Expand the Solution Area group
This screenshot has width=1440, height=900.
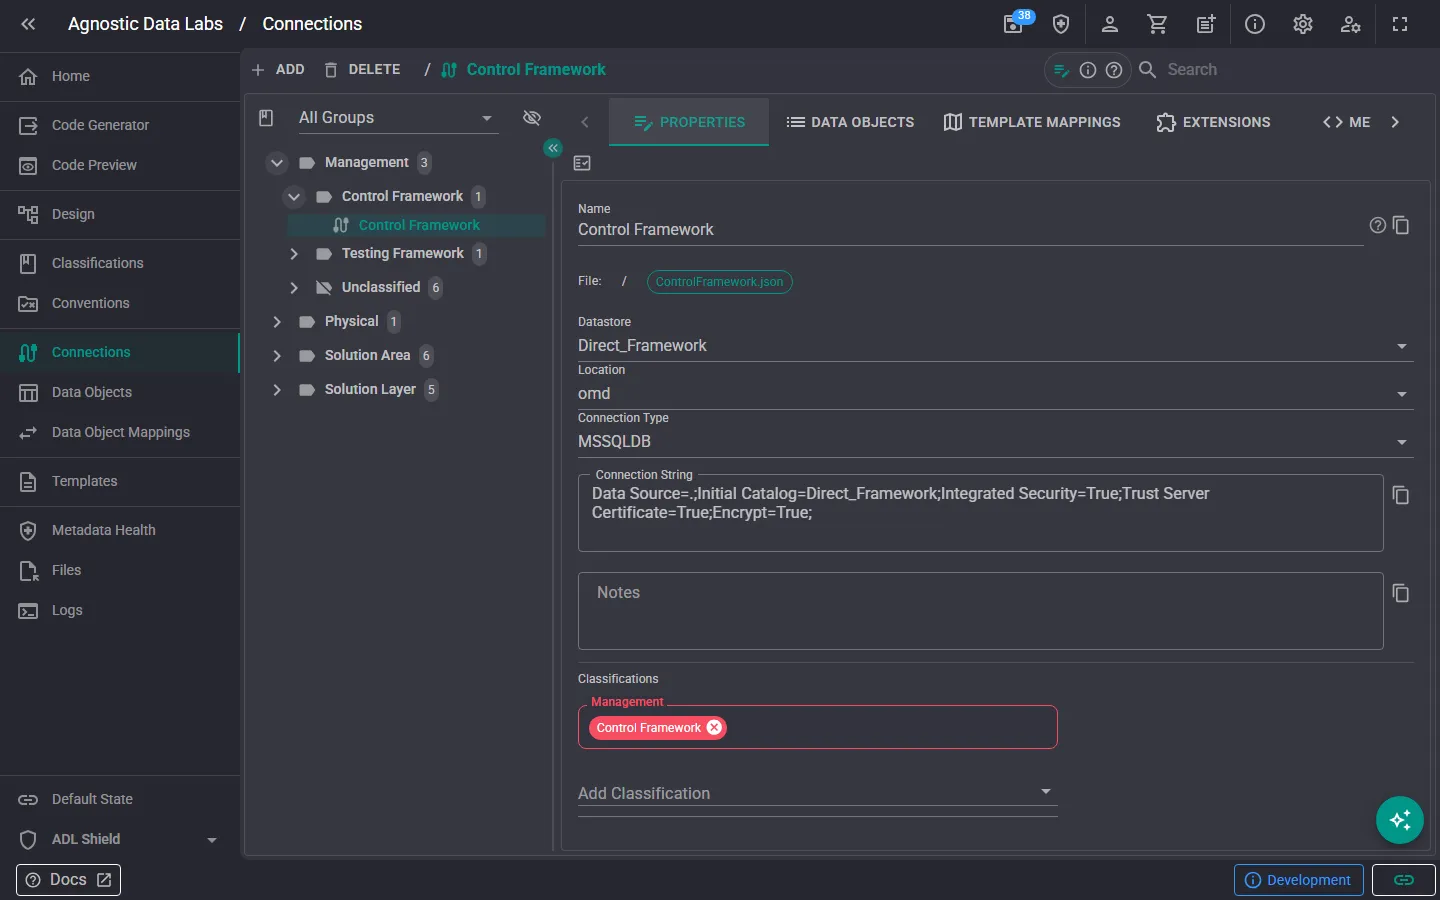pos(277,355)
